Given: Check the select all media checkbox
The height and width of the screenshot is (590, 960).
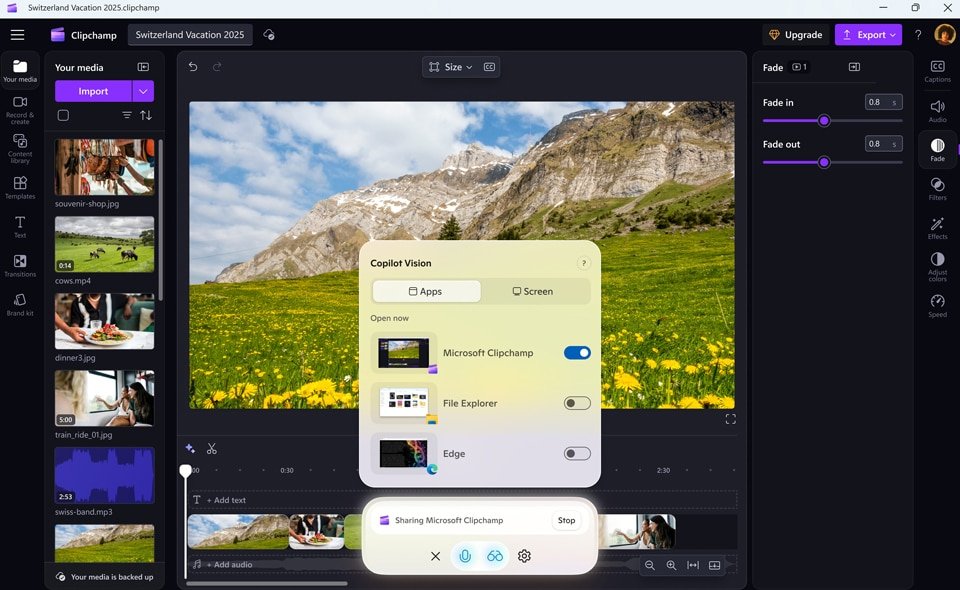Looking at the screenshot, I should (63, 115).
